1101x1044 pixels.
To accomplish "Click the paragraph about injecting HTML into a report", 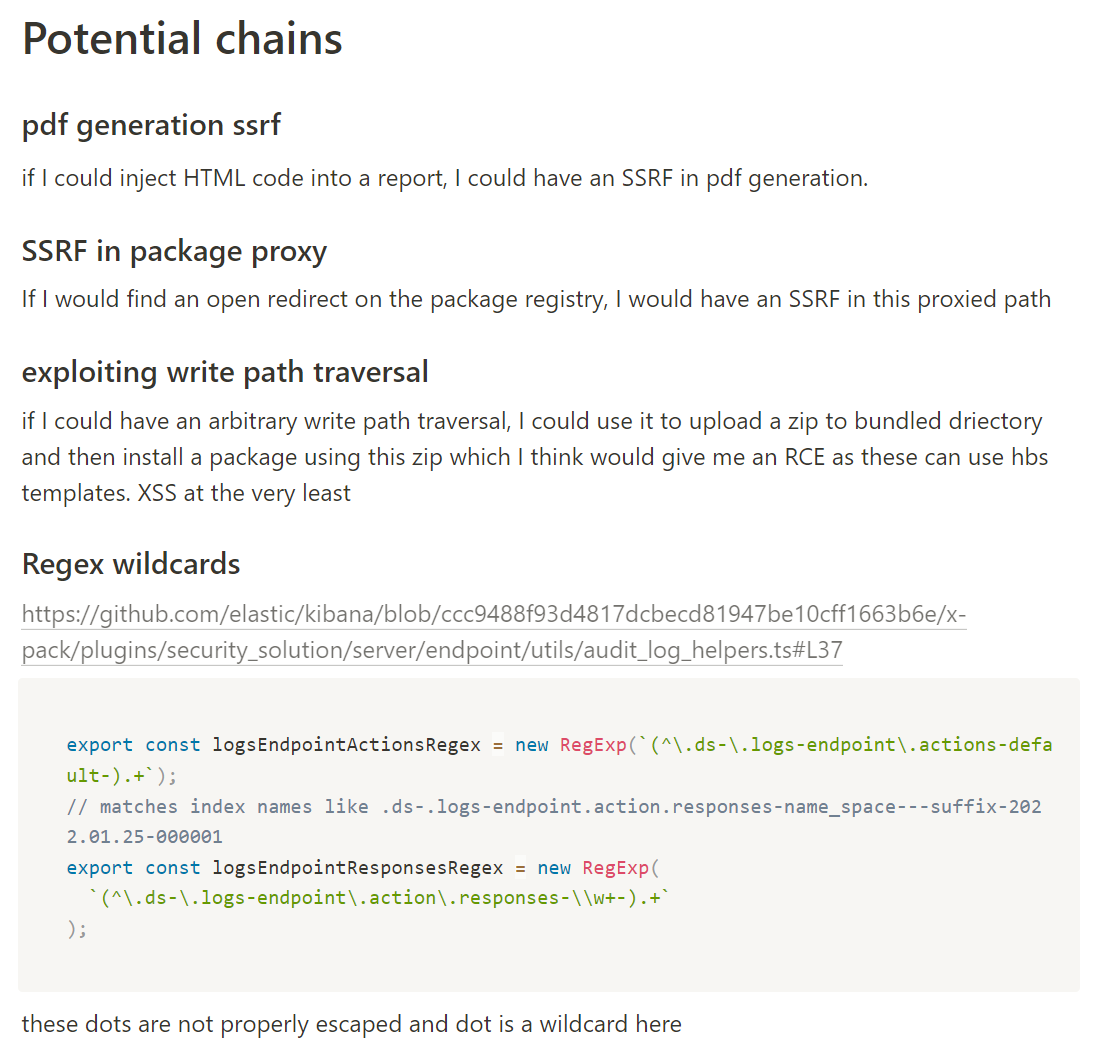I will (445, 179).
